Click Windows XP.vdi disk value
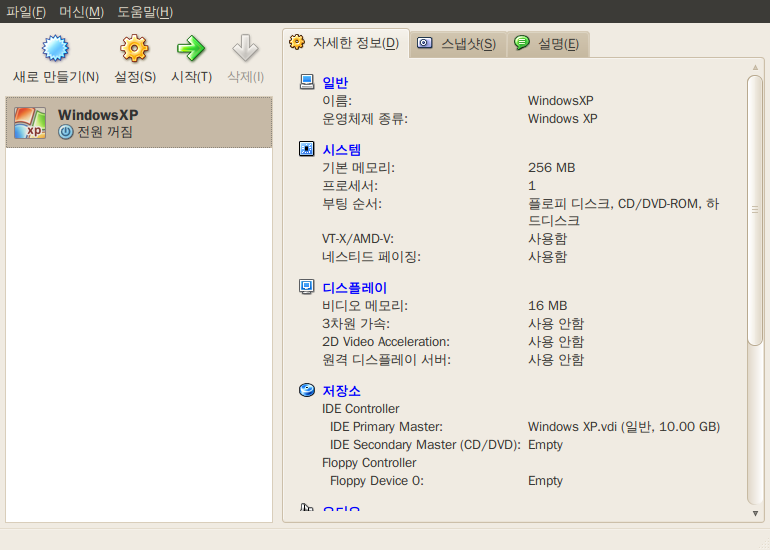The image size is (770, 550). point(624,427)
